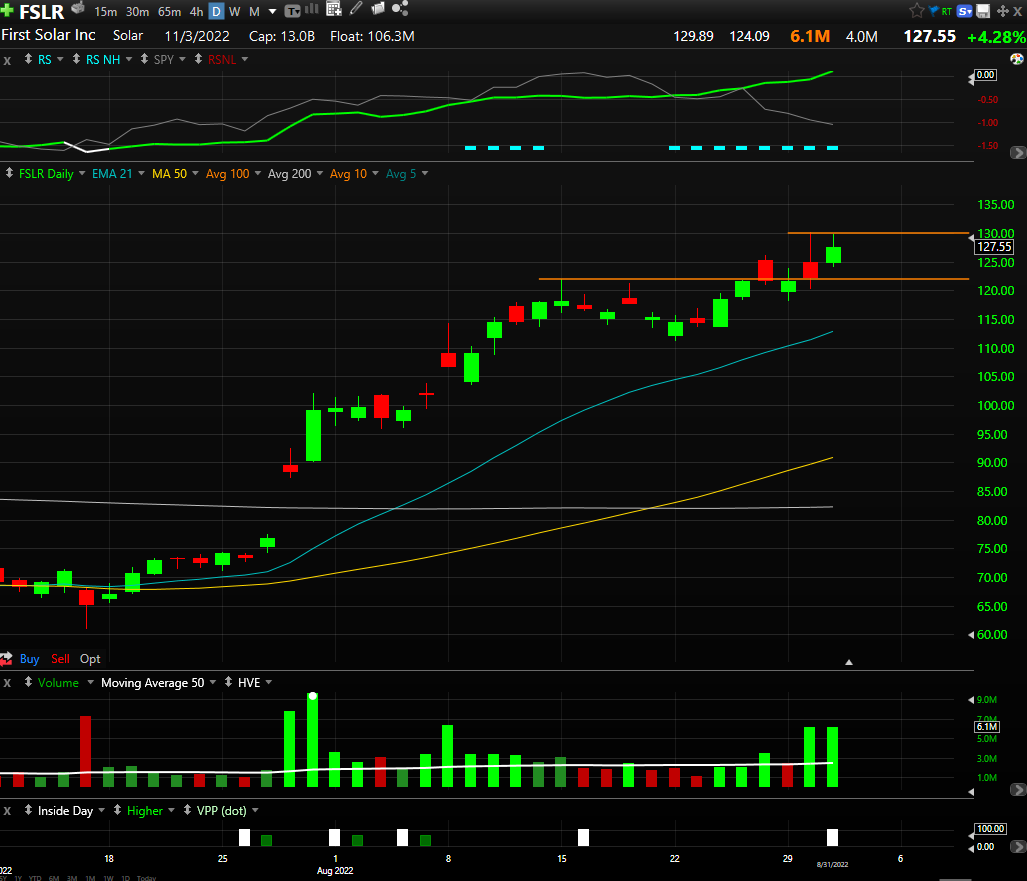The image size is (1027, 881).
Task: Click the reorder arrows beside Volume
Action: [x=28, y=682]
